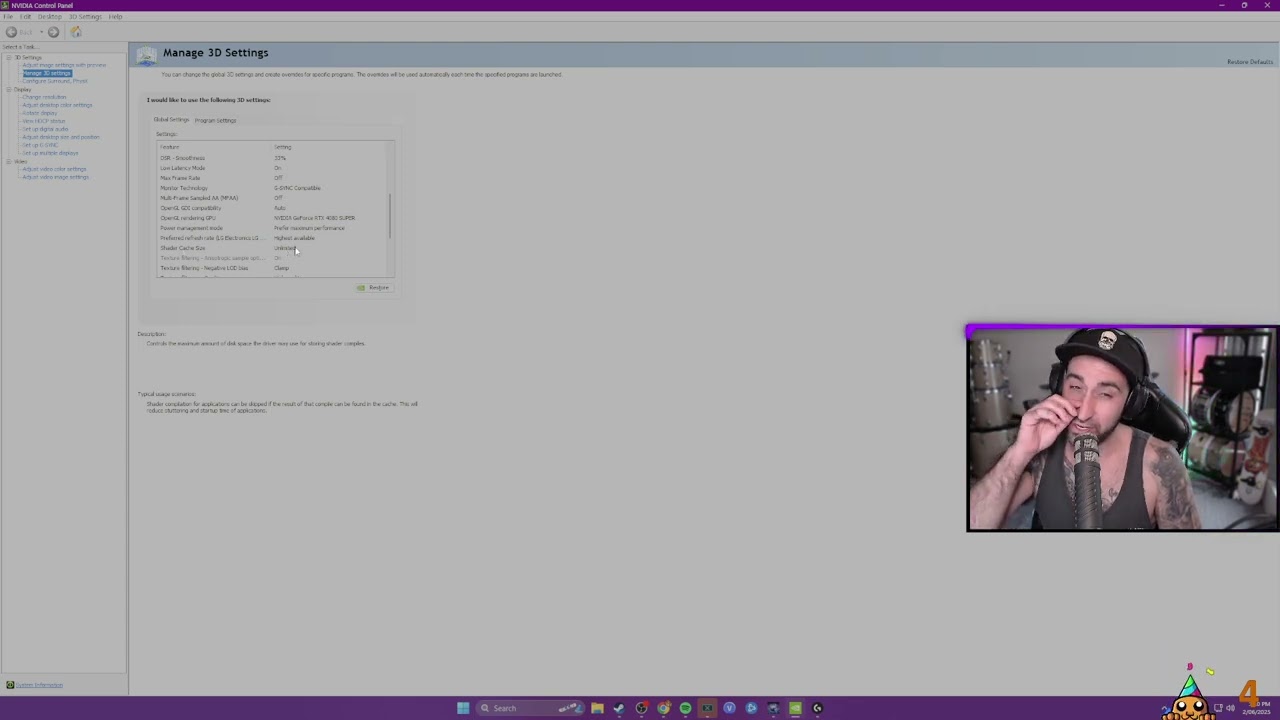Viewport: 1280px width, 720px height.
Task: Open the Back history dropdown arrow
Action: [x=41, y=32]
